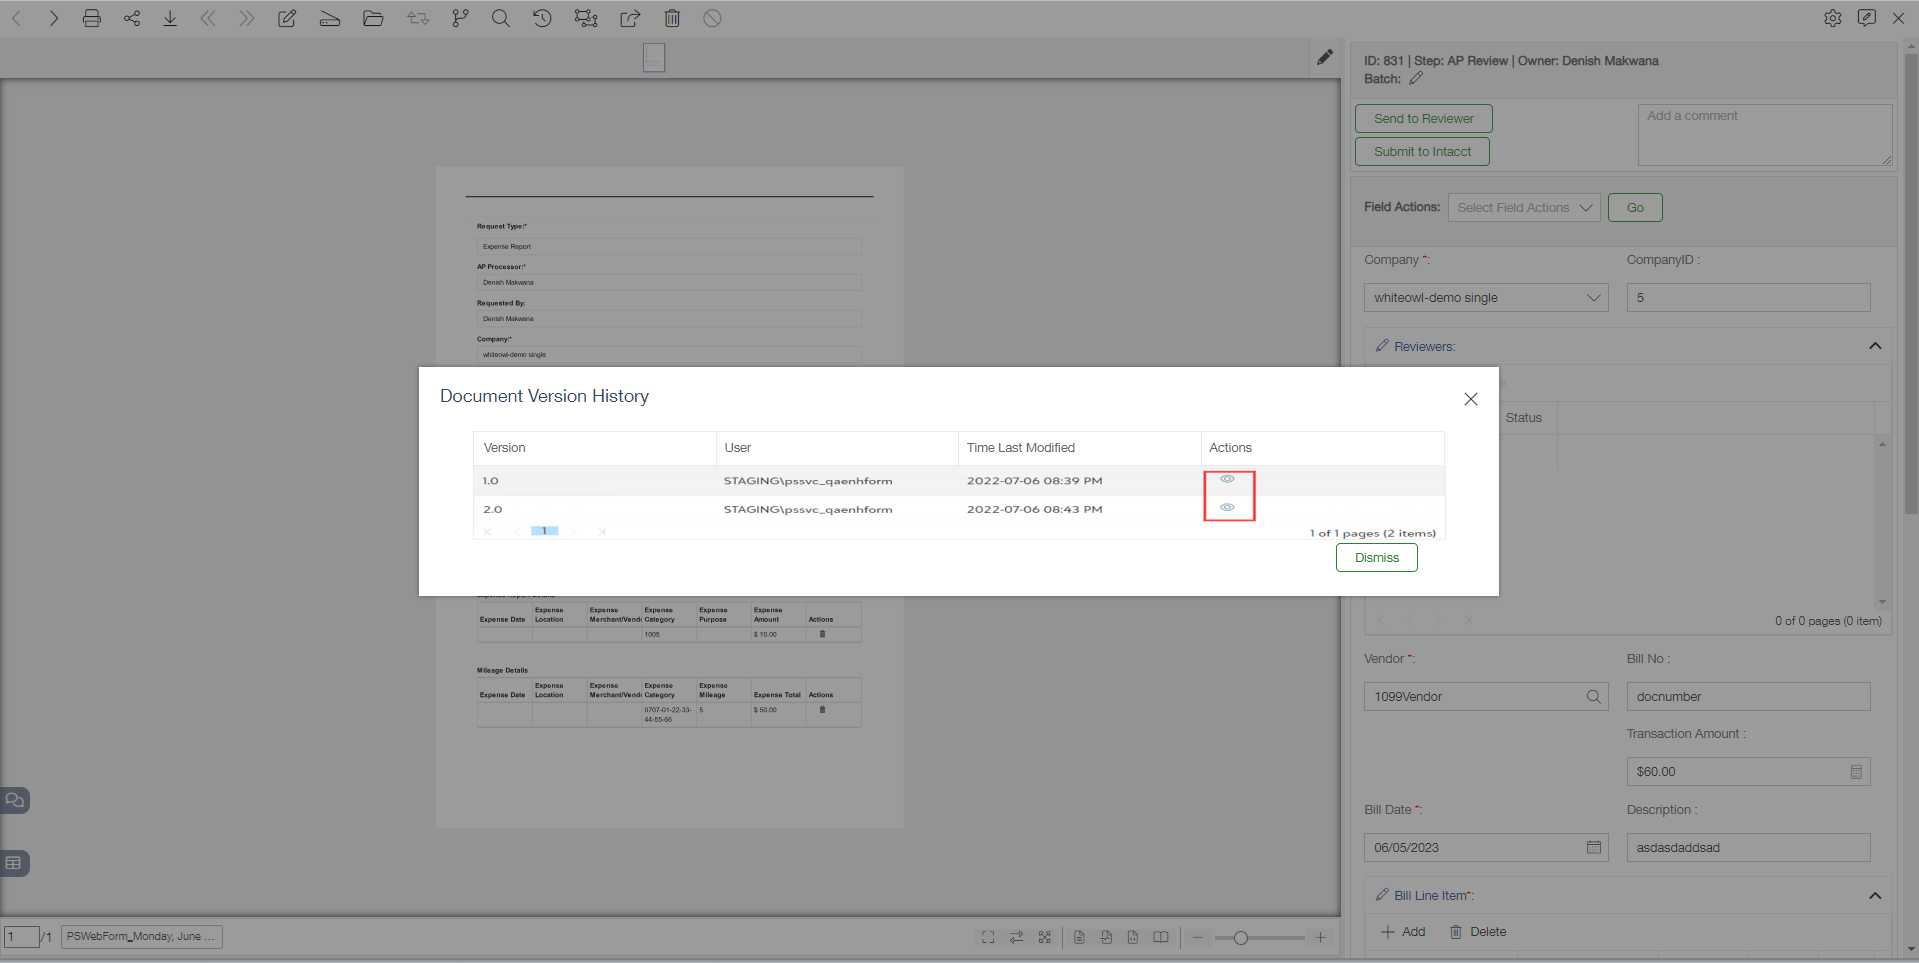
Task: View version 1.0 with eye icon
Action: pos(1227,479)
